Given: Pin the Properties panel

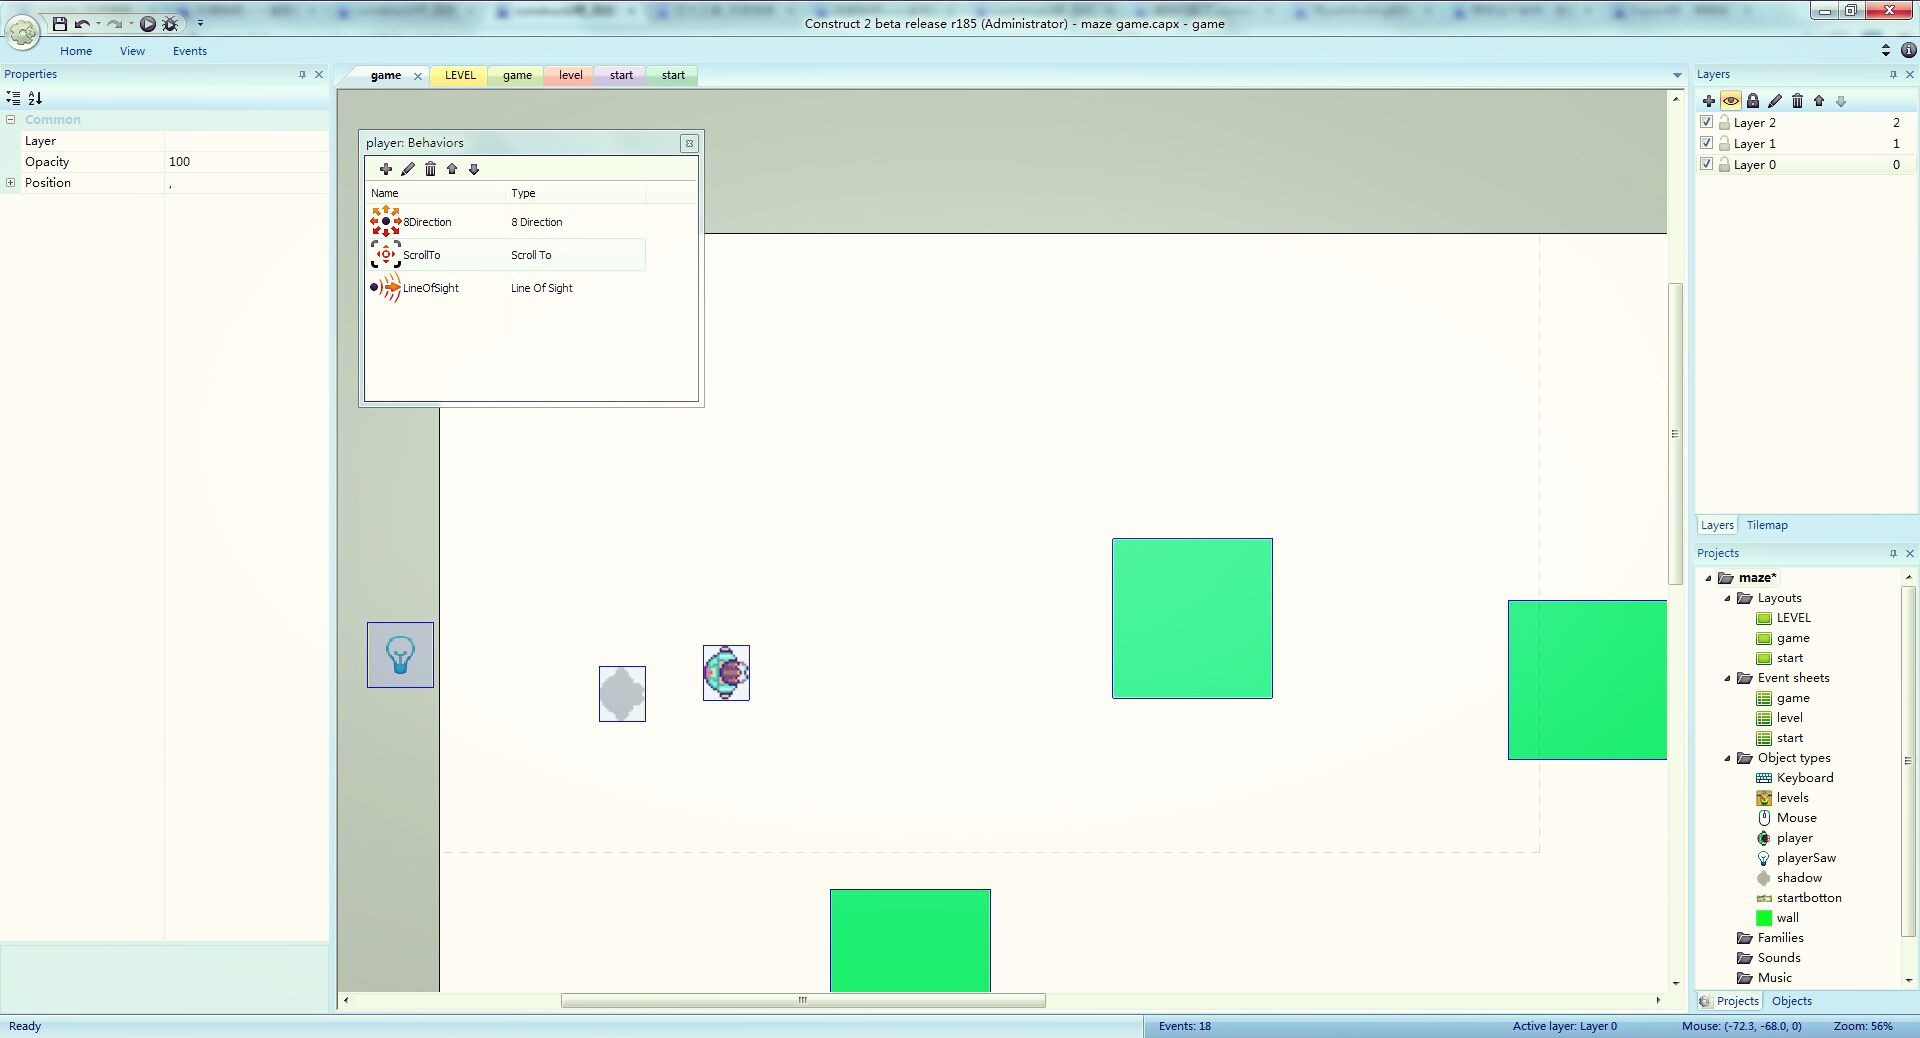Looking at the screenshot, I should click(x=302, y=75).
